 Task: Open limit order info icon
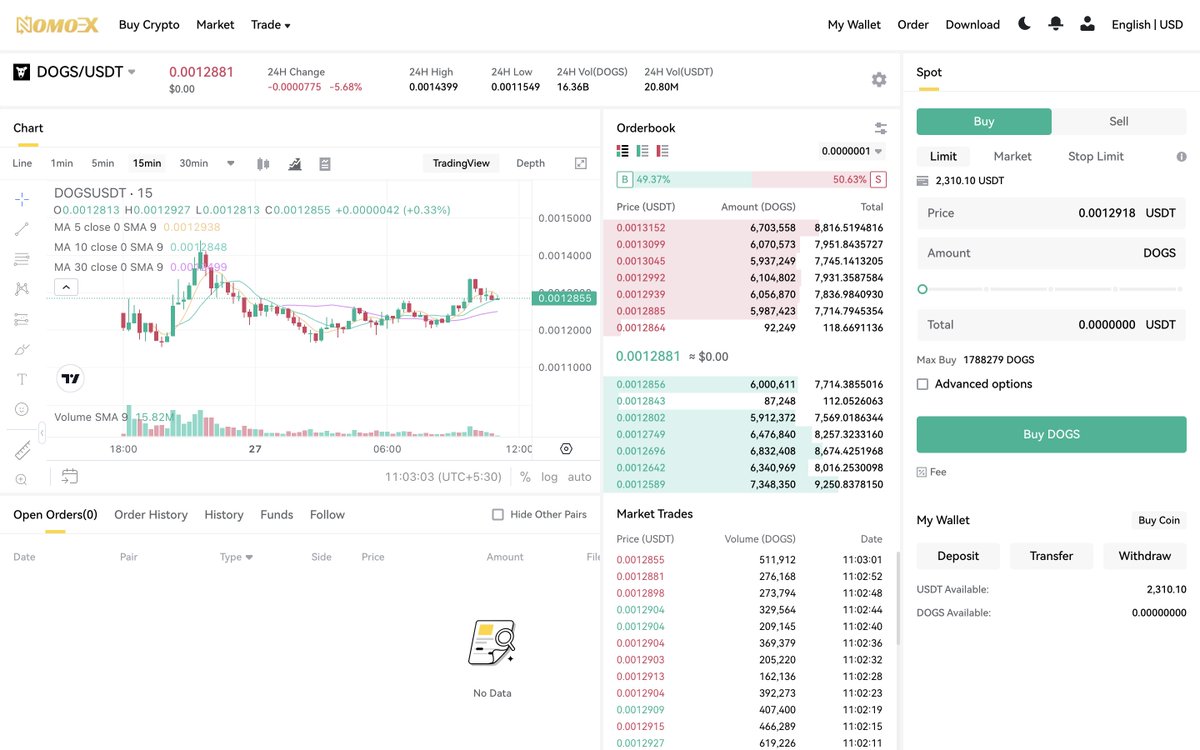click(x=1181, y=157)
